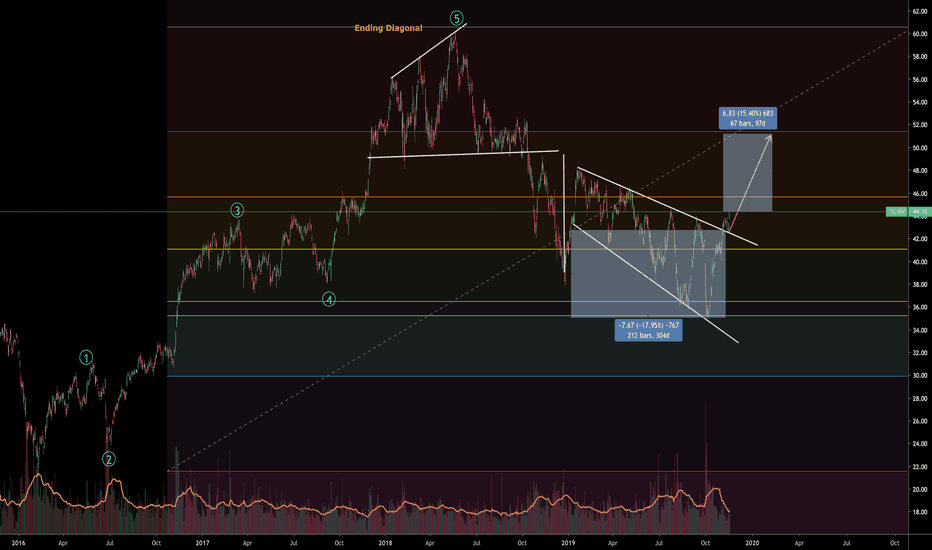This screenshot has width=932, height=550.
Task: Click the 60.00 price axis label
Action: (x=920, y=34)
